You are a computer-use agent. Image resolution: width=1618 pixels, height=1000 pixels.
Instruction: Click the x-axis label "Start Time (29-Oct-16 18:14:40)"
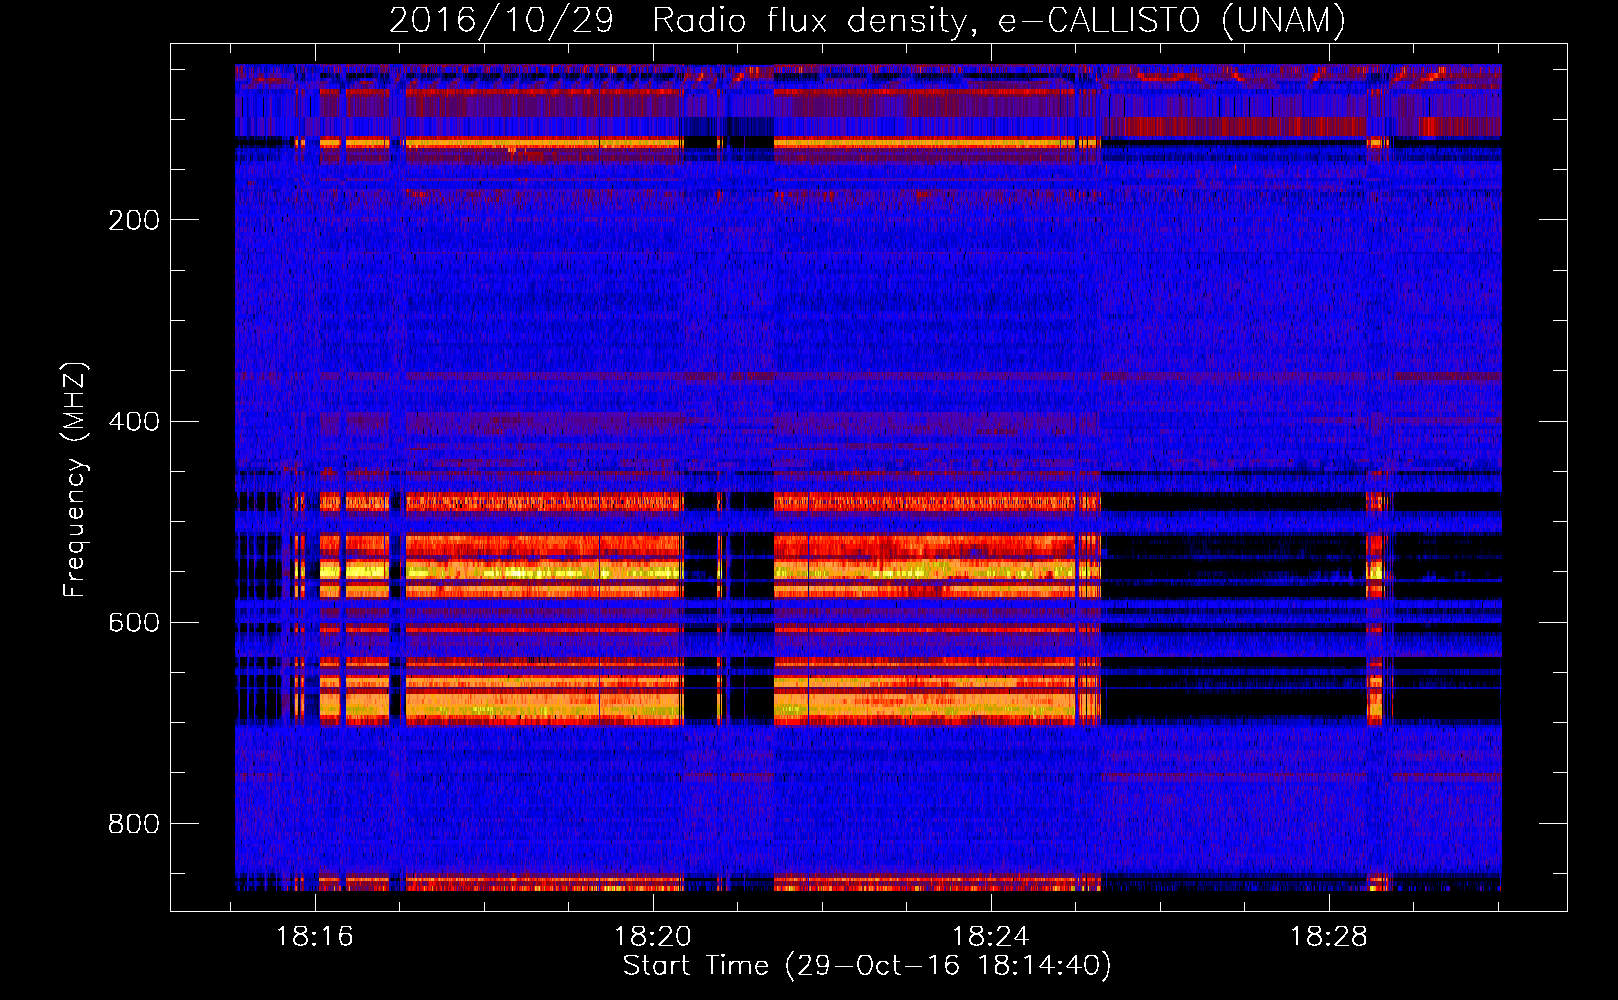click(x=867, y=966)
